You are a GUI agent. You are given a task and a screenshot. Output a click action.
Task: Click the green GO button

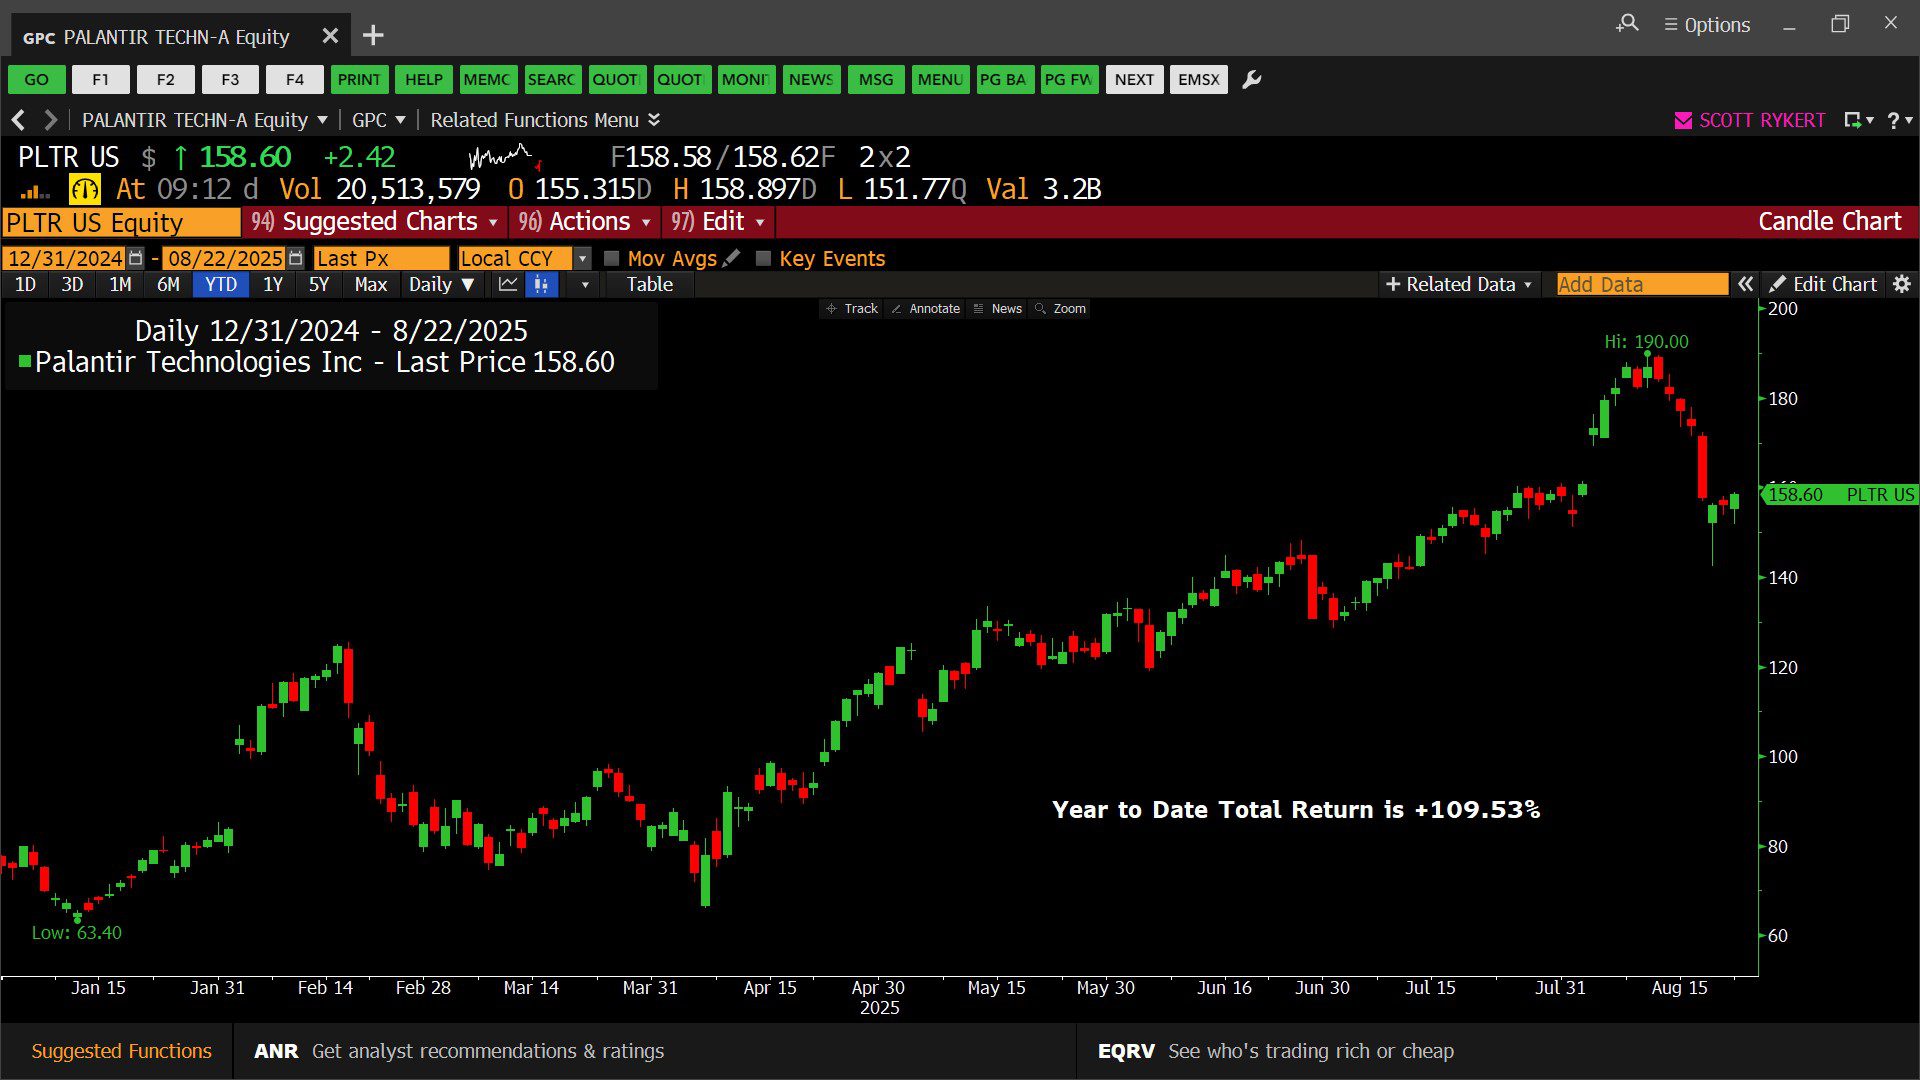click(x=37, y=80)
